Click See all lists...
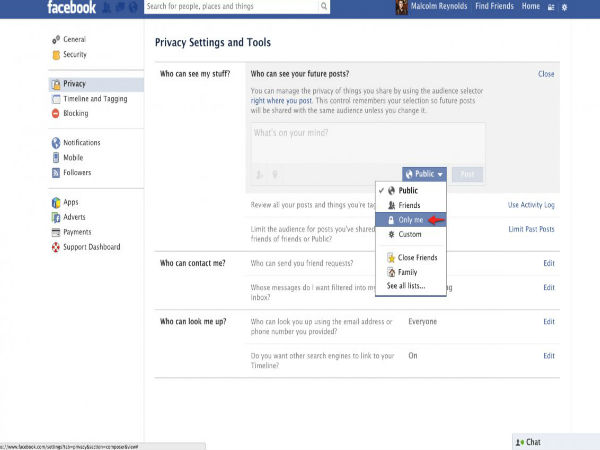This screenshot has height=450, width=600. click(x=406, y=286)
